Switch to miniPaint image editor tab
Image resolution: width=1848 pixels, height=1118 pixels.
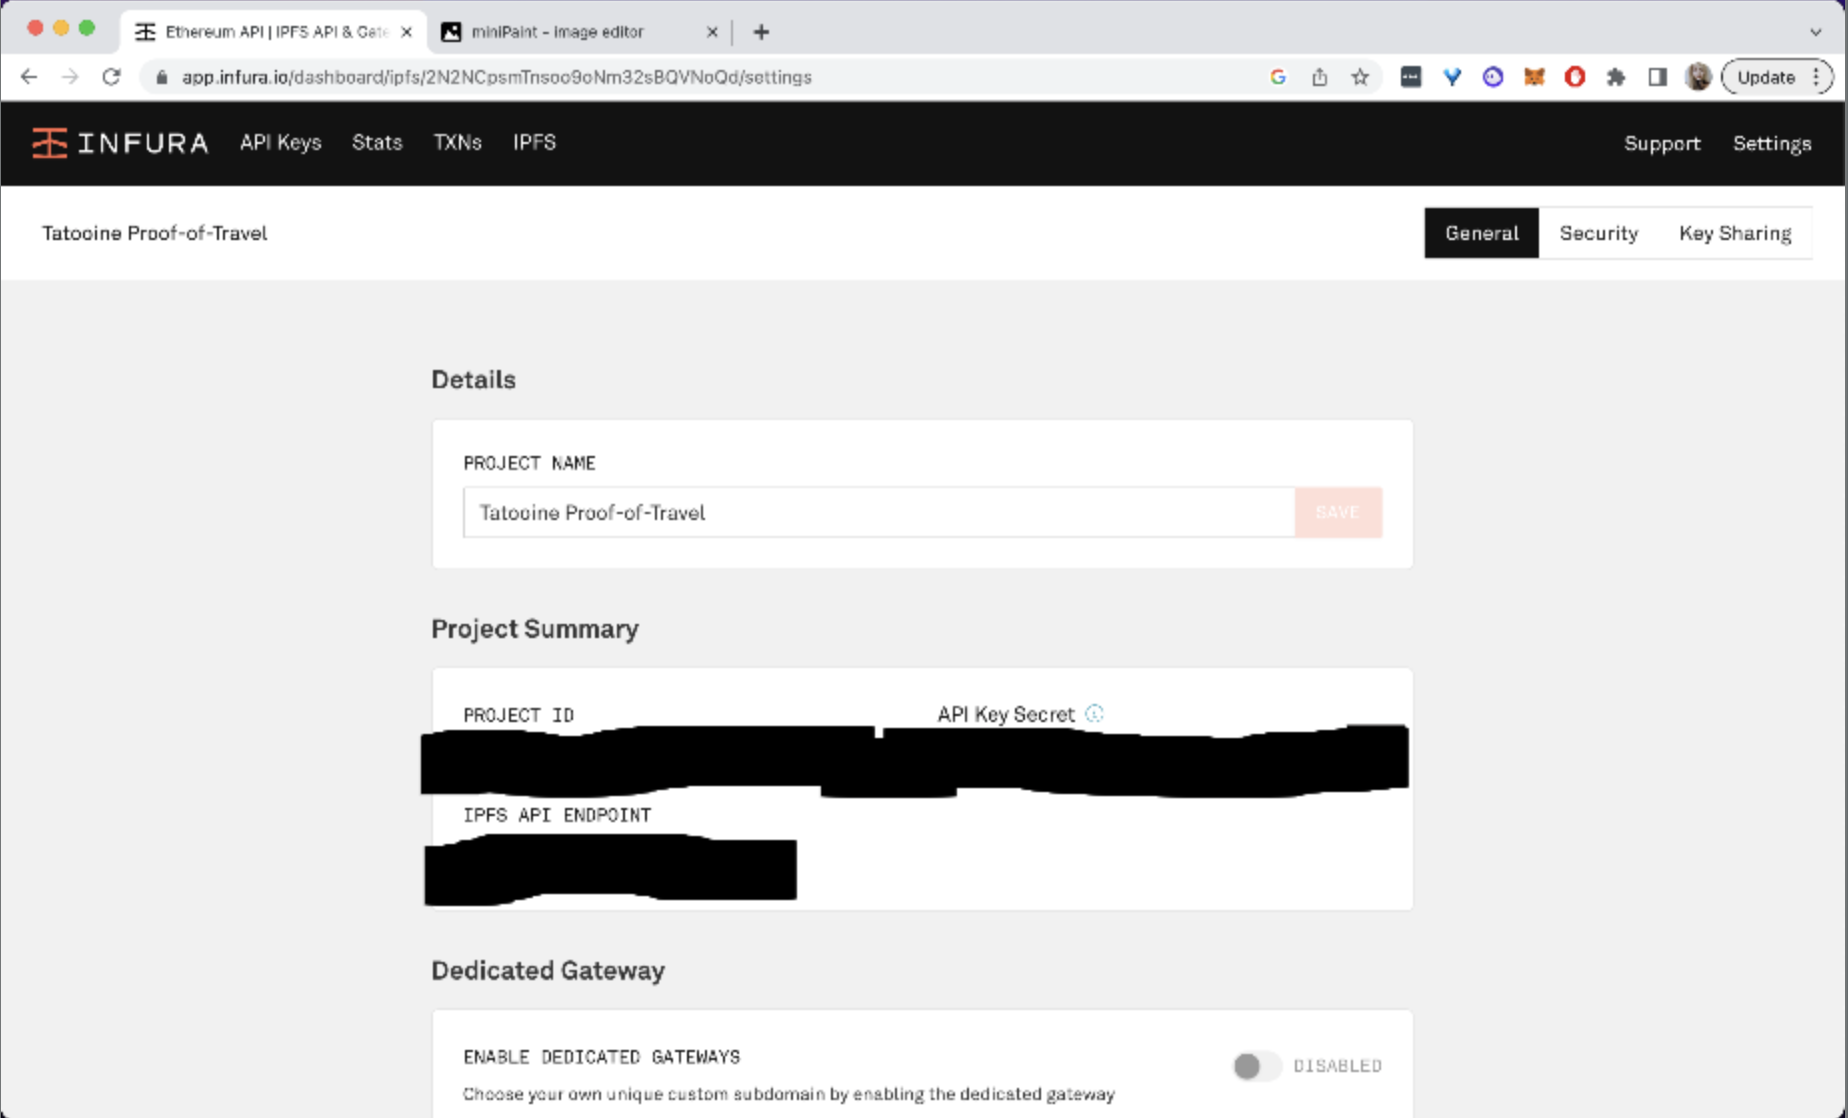click(580, 32)
